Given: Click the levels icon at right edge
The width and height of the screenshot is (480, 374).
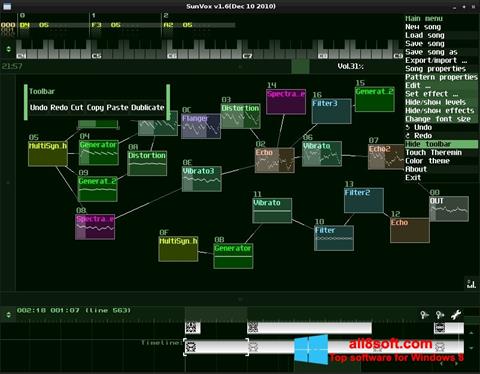Looking at the screenshot, I should [x=471, y=284].
